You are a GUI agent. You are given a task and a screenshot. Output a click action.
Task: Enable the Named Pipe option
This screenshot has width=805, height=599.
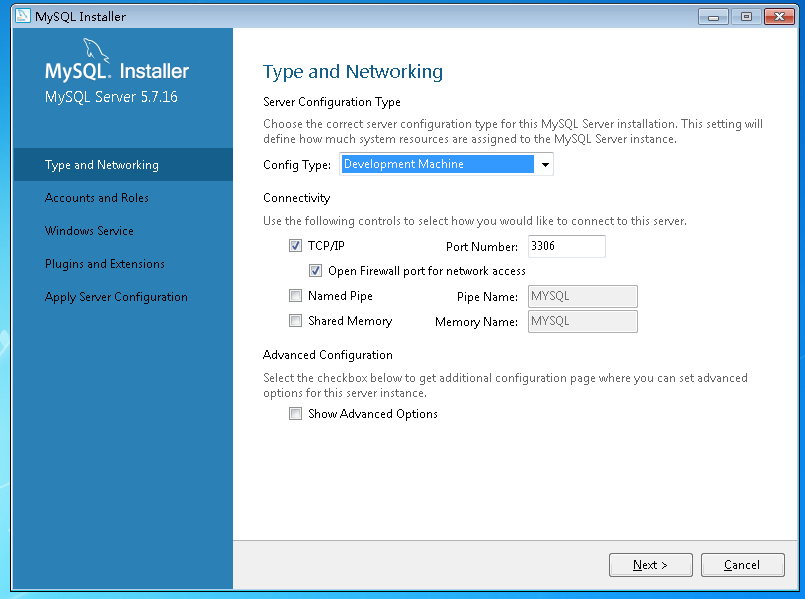coord(295,296)
